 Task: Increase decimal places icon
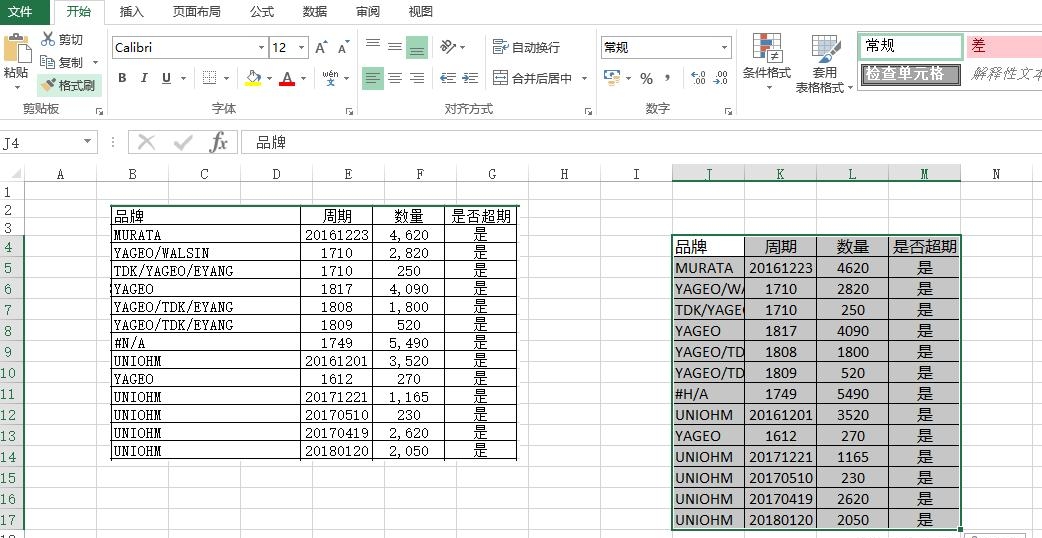[x=698, y=78]
